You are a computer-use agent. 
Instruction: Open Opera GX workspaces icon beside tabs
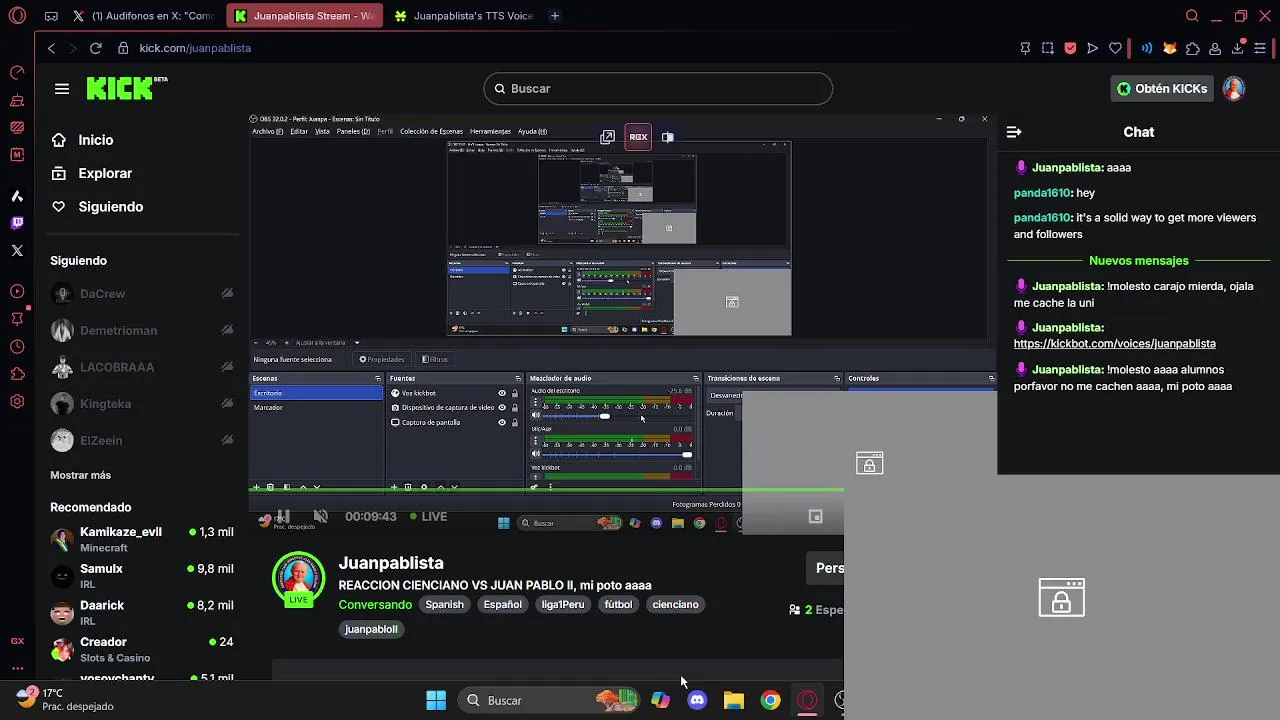click(x=51, y=16)
